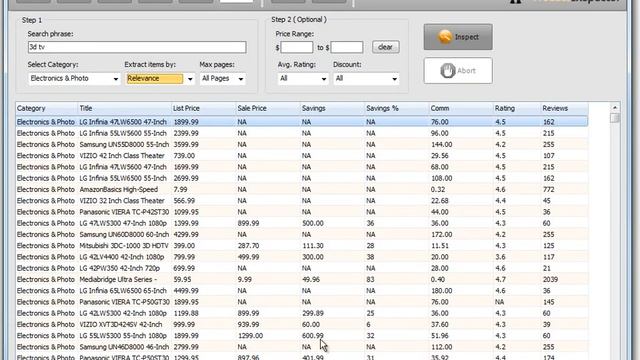Select row LG 42LV4400 42-Inch 1080p
This screenshot has width=640, height=360.
[x=302, y=257]
